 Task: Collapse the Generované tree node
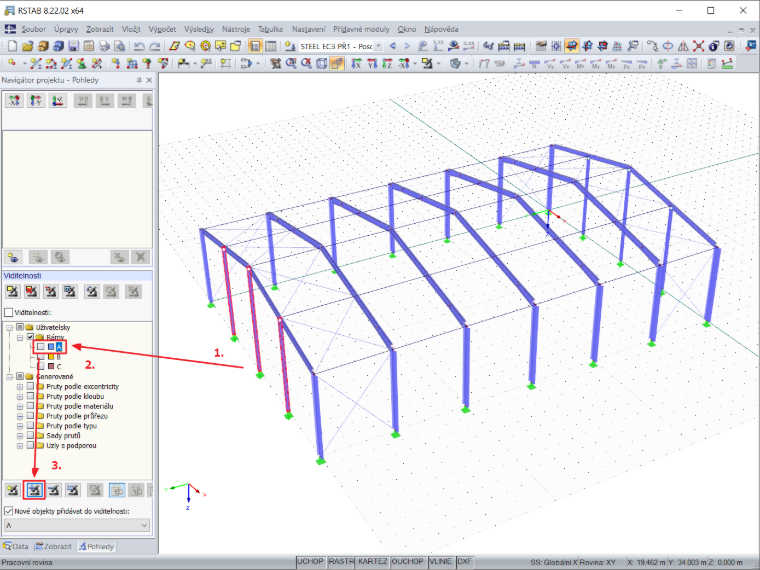coord(9,377)
